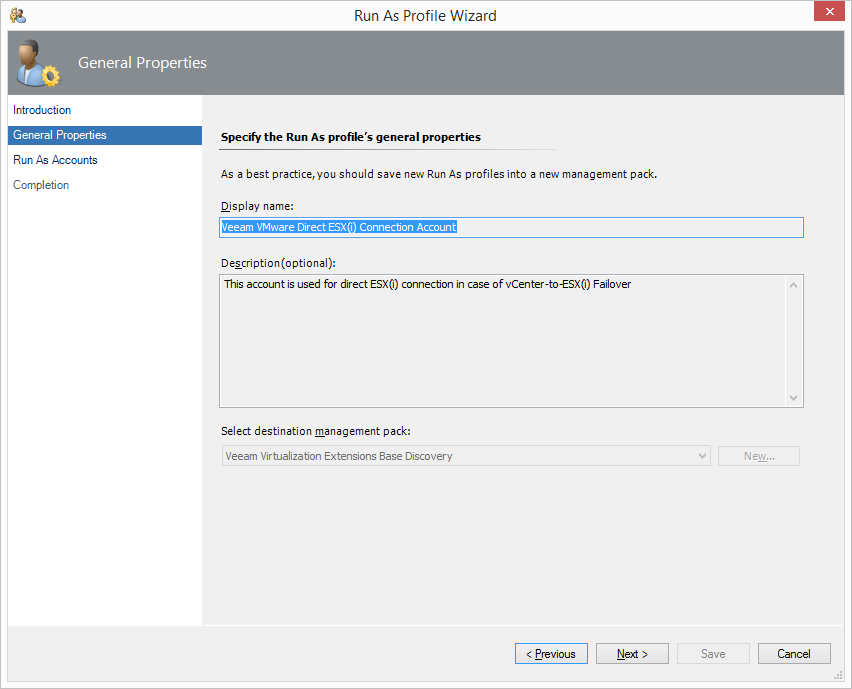Go back with the Previous button

pyautogui.click(x=551, y=654)
